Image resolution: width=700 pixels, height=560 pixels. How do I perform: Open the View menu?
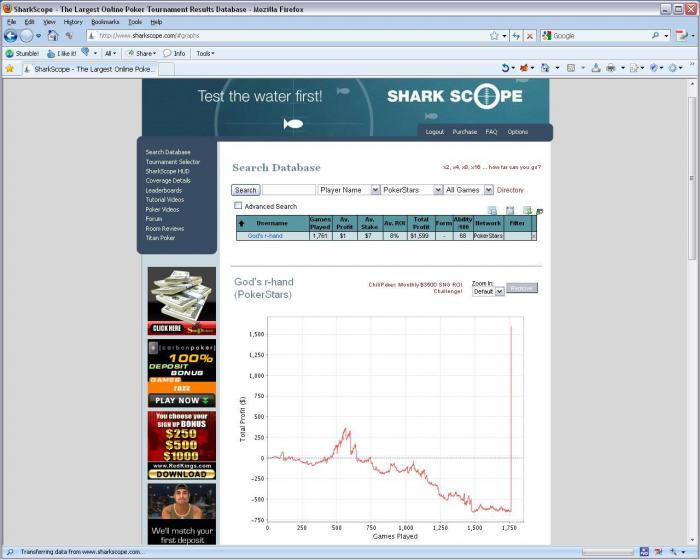[49, 22]
